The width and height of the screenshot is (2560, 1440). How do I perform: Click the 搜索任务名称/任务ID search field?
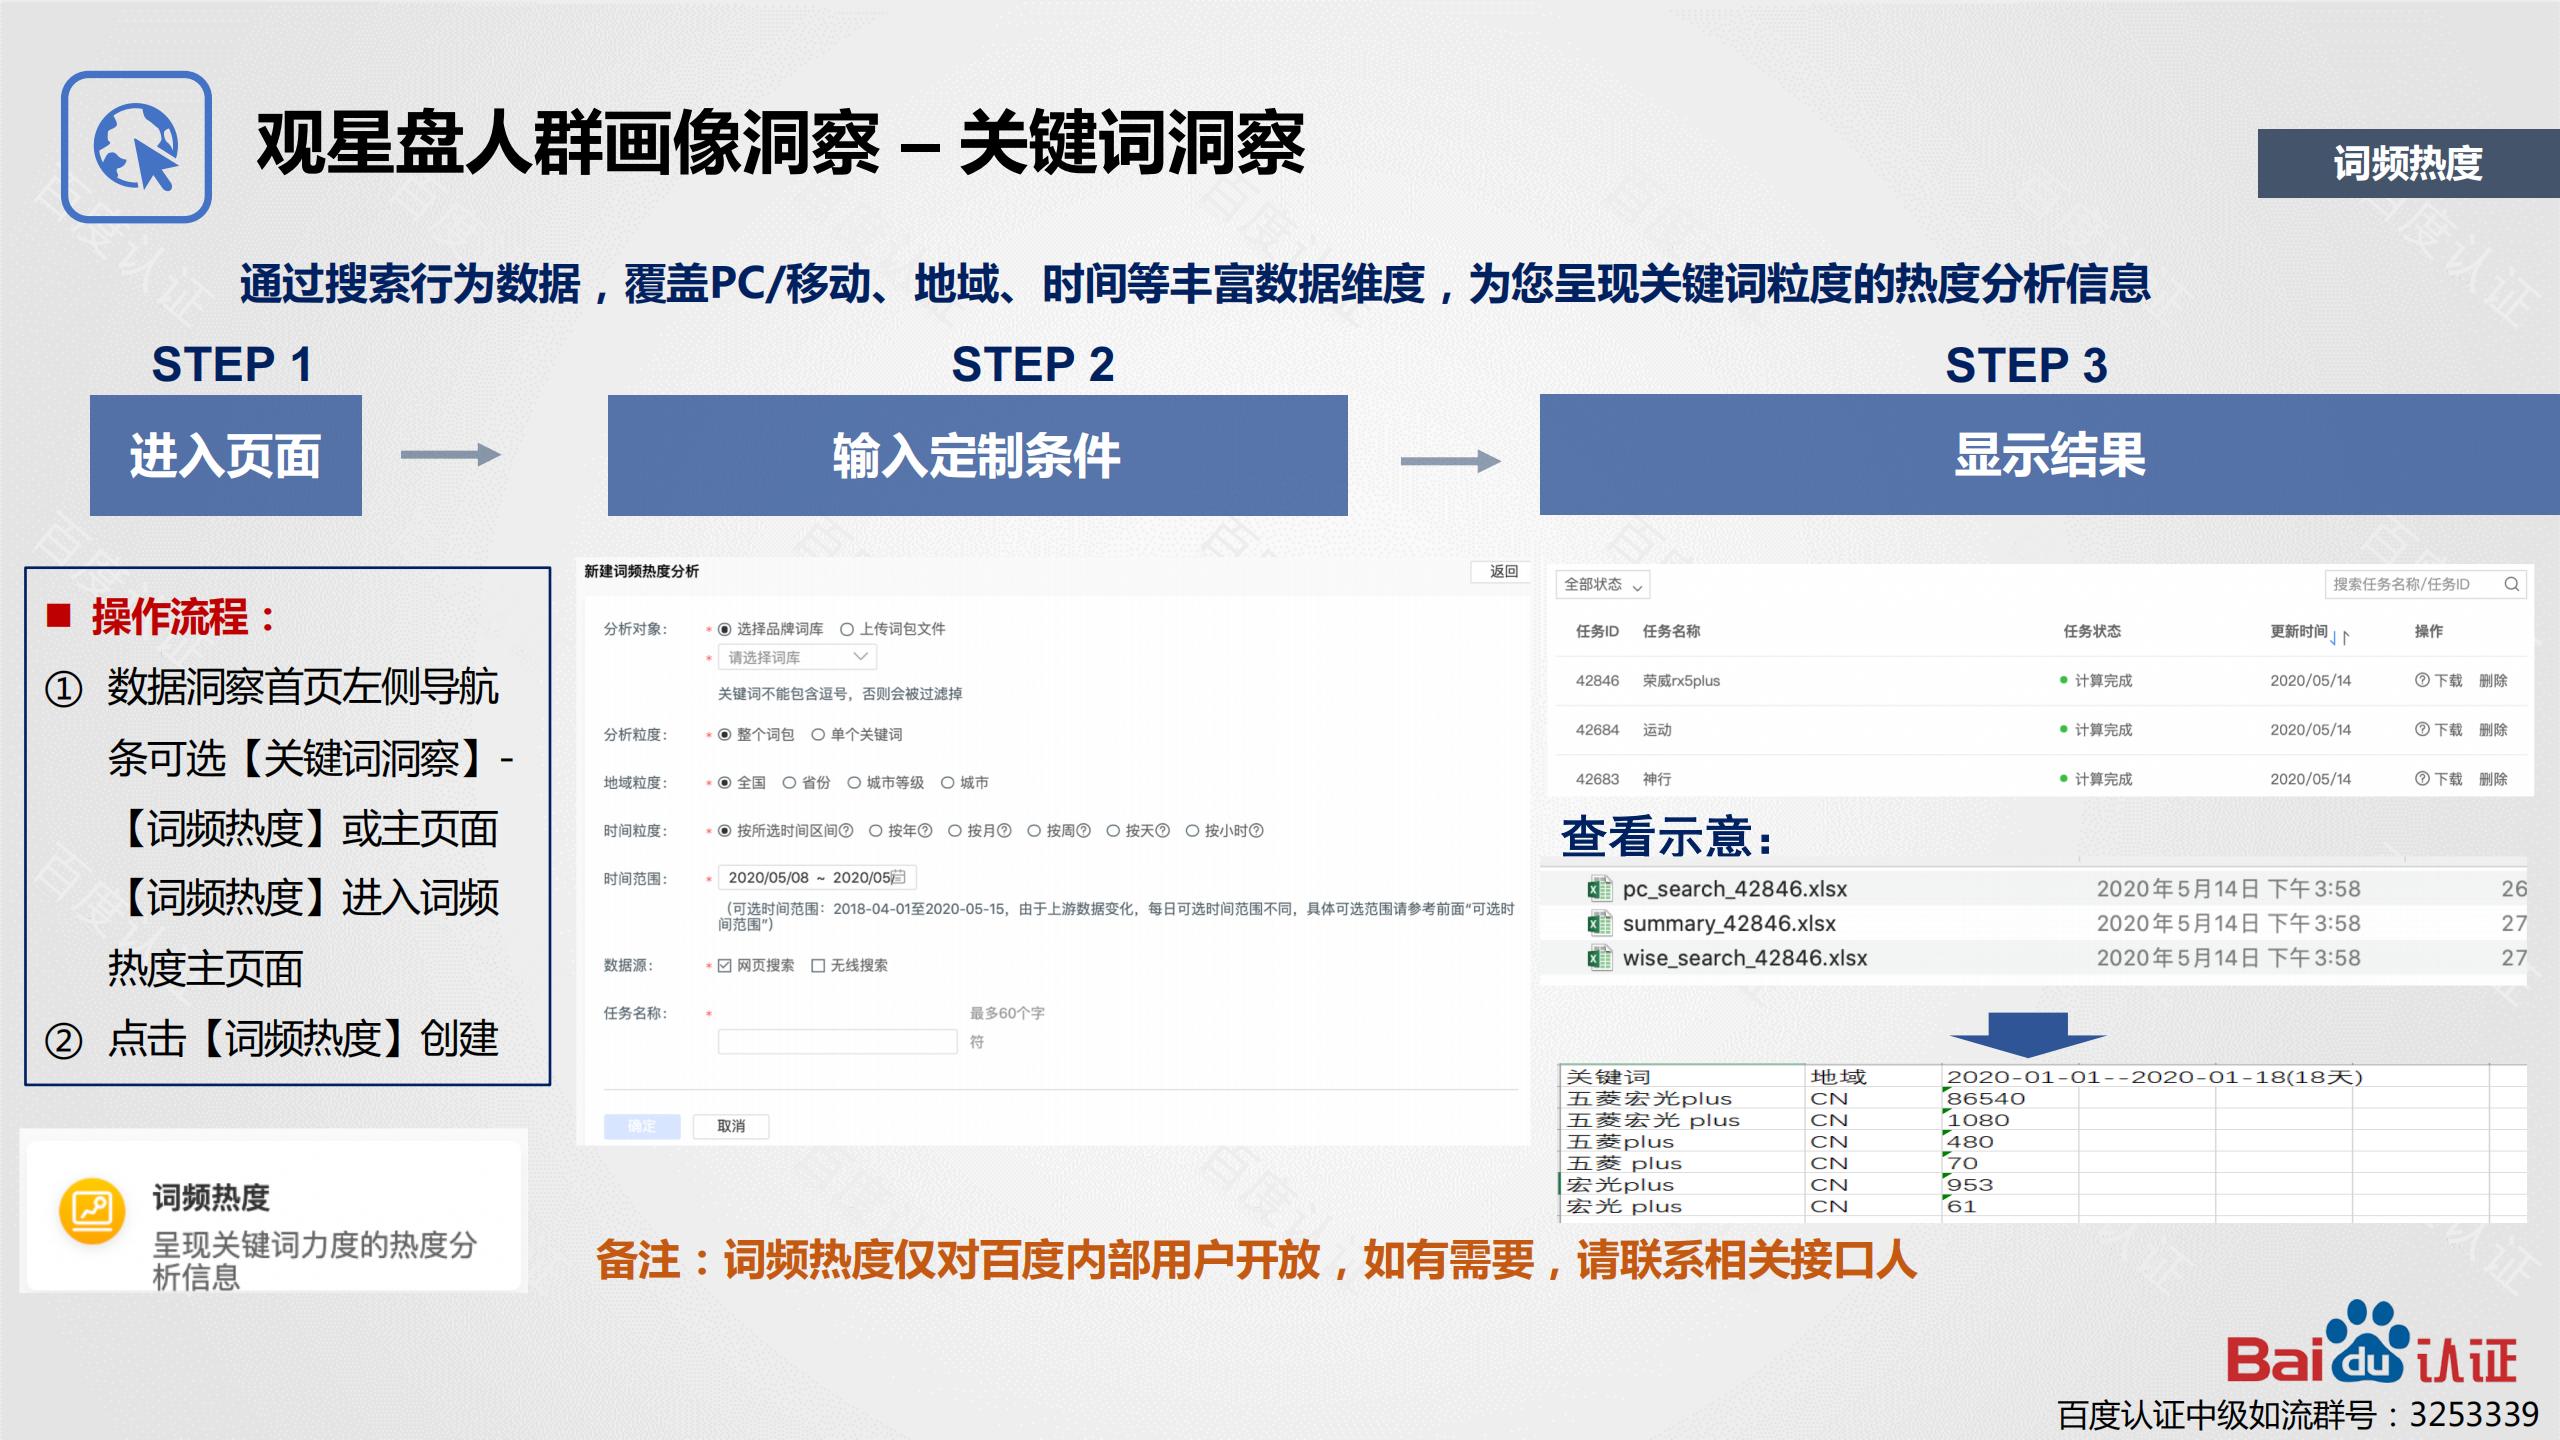tap(2425, 584)
